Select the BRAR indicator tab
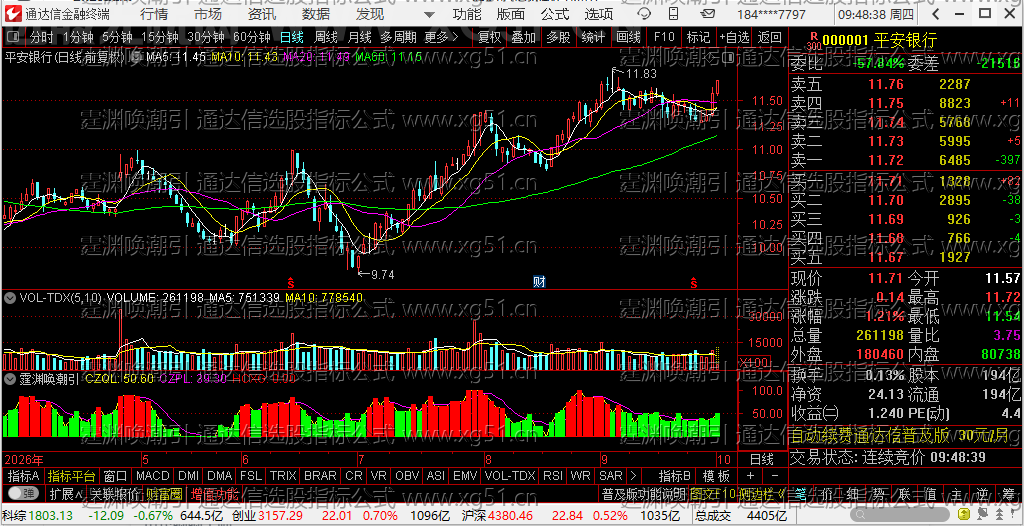This screenshot has height=526, width=1024. (x=321, y=476)
